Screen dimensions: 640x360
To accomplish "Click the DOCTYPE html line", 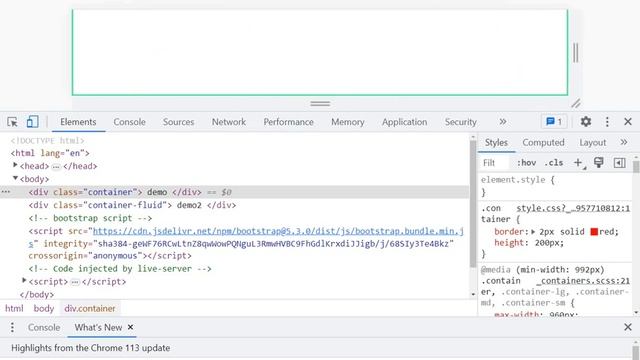I will click(47, 140).
